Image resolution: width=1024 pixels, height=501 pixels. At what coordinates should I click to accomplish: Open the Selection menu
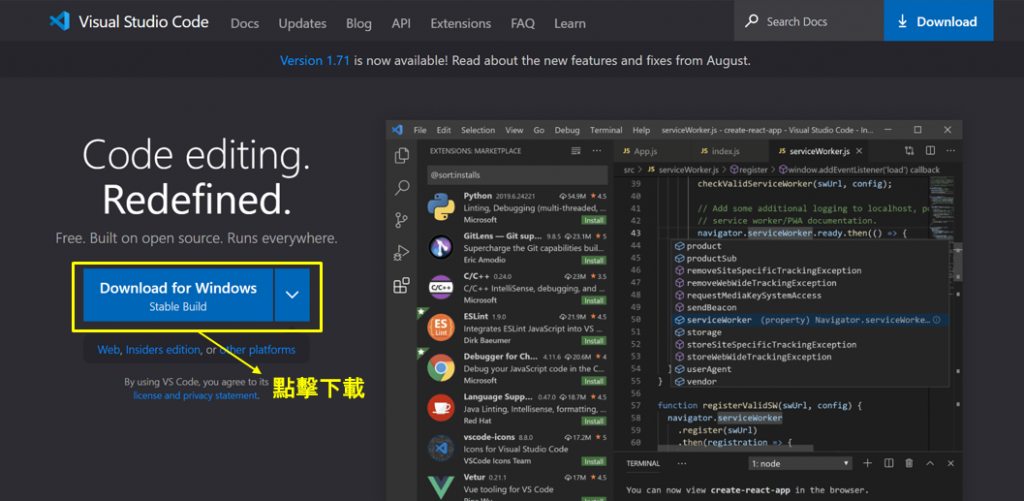(x=478, y=130)
